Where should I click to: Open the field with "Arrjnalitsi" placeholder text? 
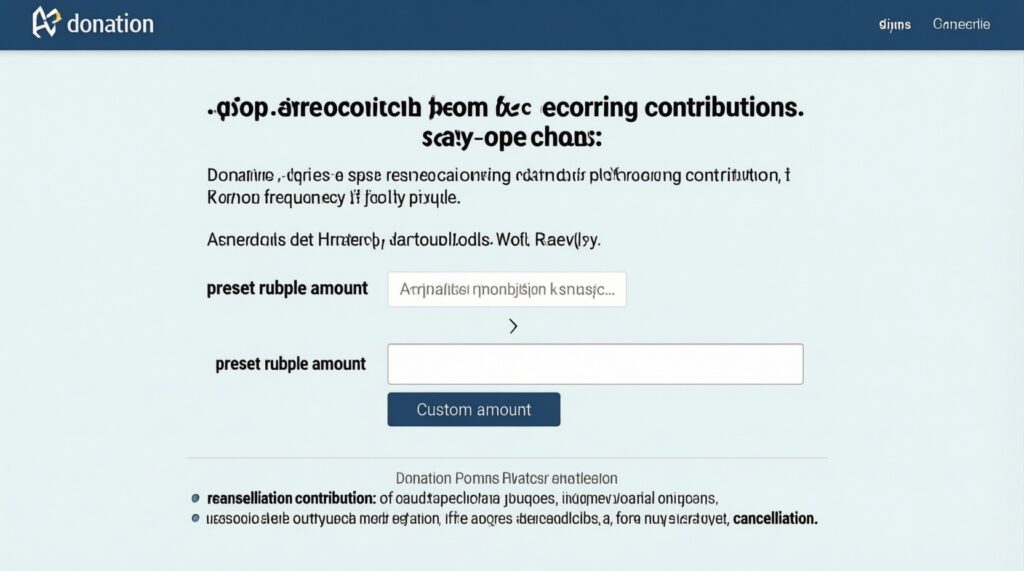coord(507,289)
